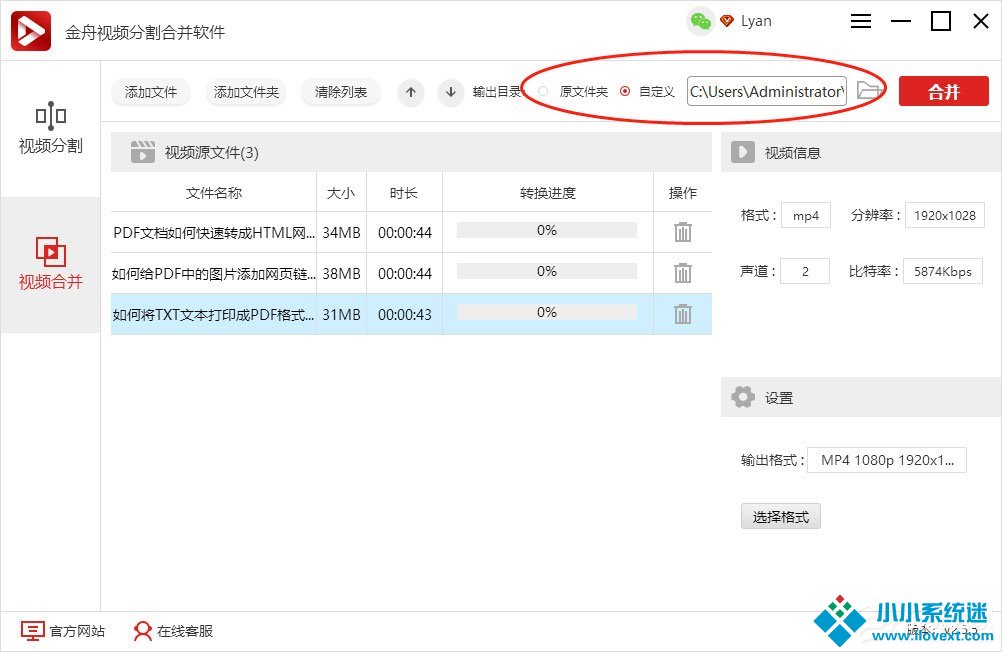Open the 输出格式 MP4 1080p dropdown

click(x=886, y=460)
